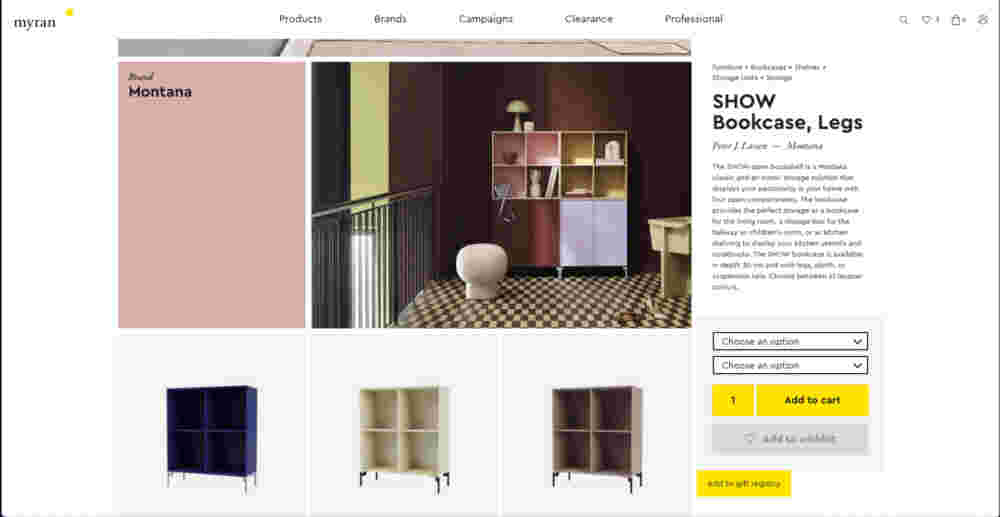Open the Professional menu
Image resolution: width=1000 pixels, height=517 pixels.
(x=694, y=19)
